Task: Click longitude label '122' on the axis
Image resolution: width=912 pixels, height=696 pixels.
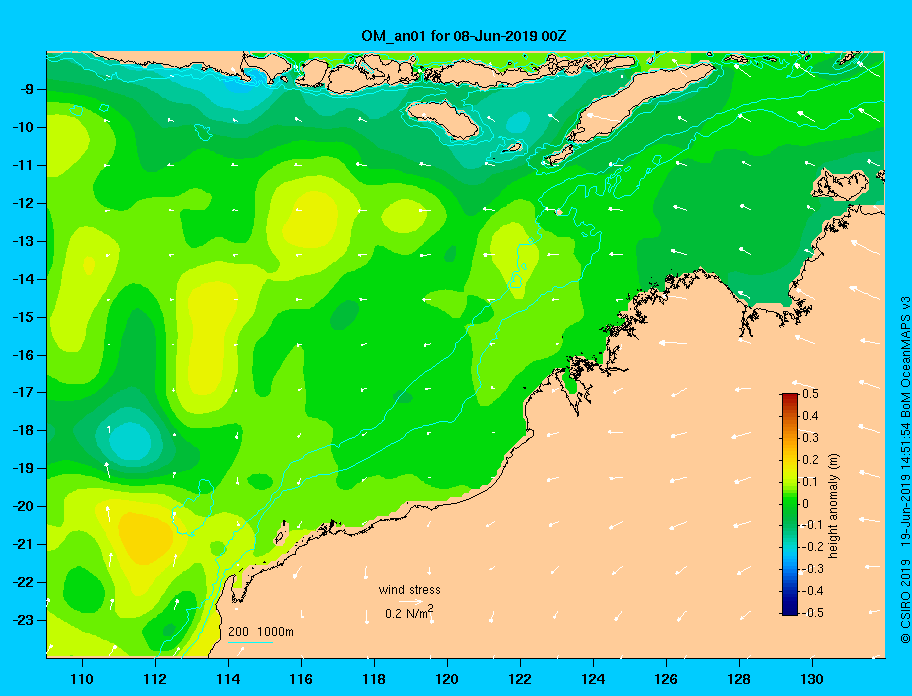Action: click(519, 679)
